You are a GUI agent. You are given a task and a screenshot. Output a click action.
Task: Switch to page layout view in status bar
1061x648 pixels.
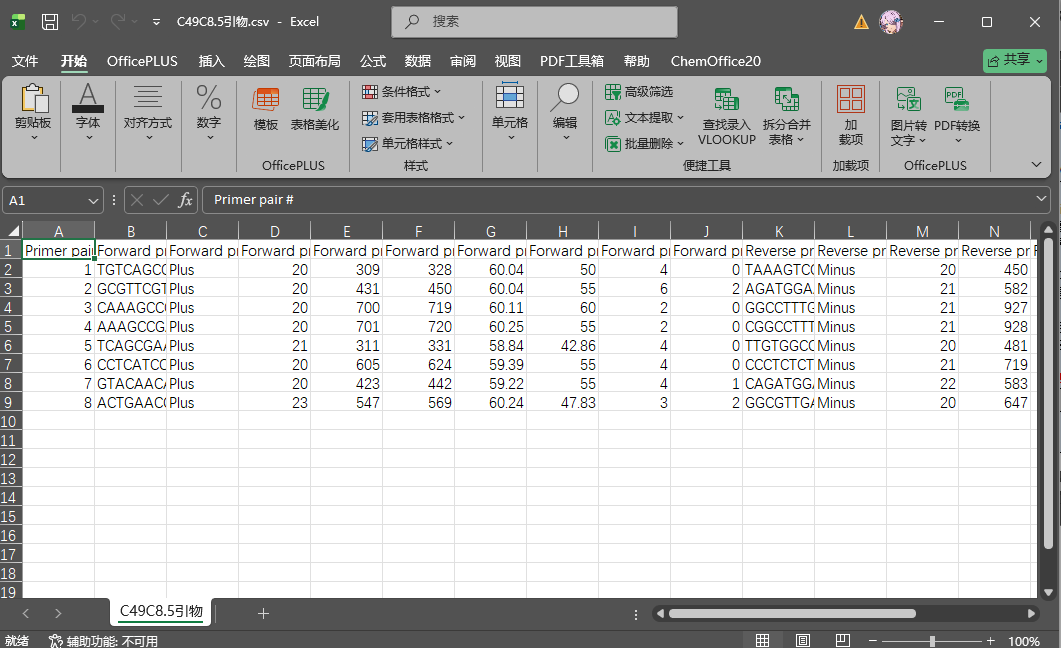[802, 640]
